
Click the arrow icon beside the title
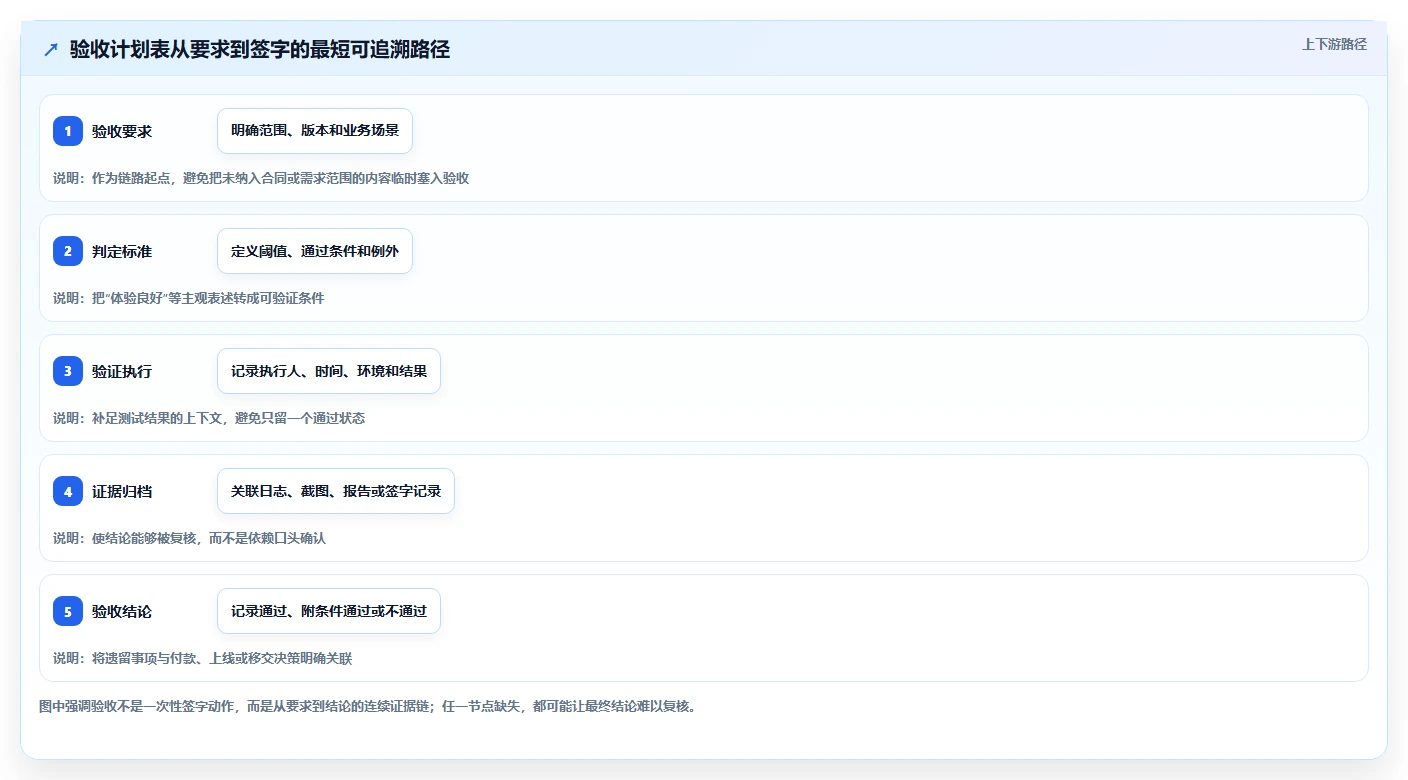pyautogui.click(x=50, y=49)
